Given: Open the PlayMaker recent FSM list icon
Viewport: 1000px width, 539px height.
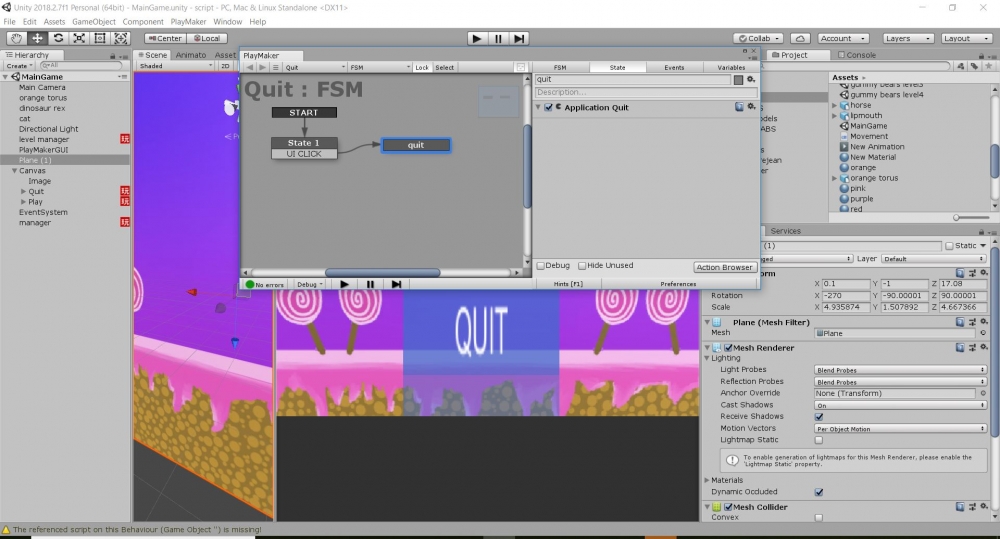Looking at the screenshot, I should (x=276, y=67).
